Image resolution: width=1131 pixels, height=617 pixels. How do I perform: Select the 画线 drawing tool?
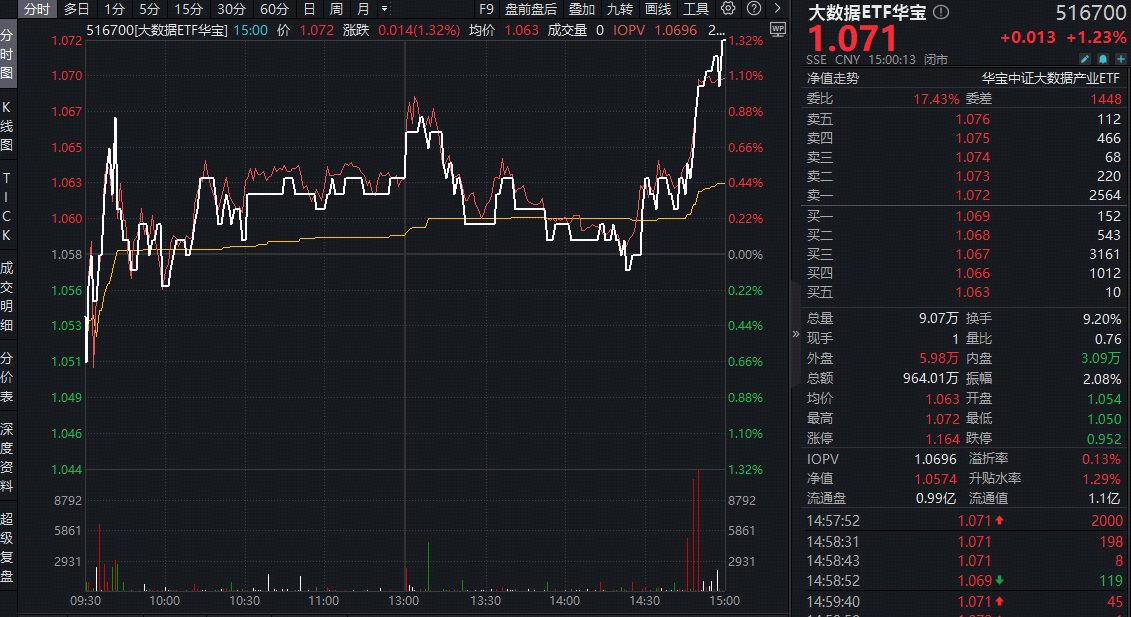658,9
